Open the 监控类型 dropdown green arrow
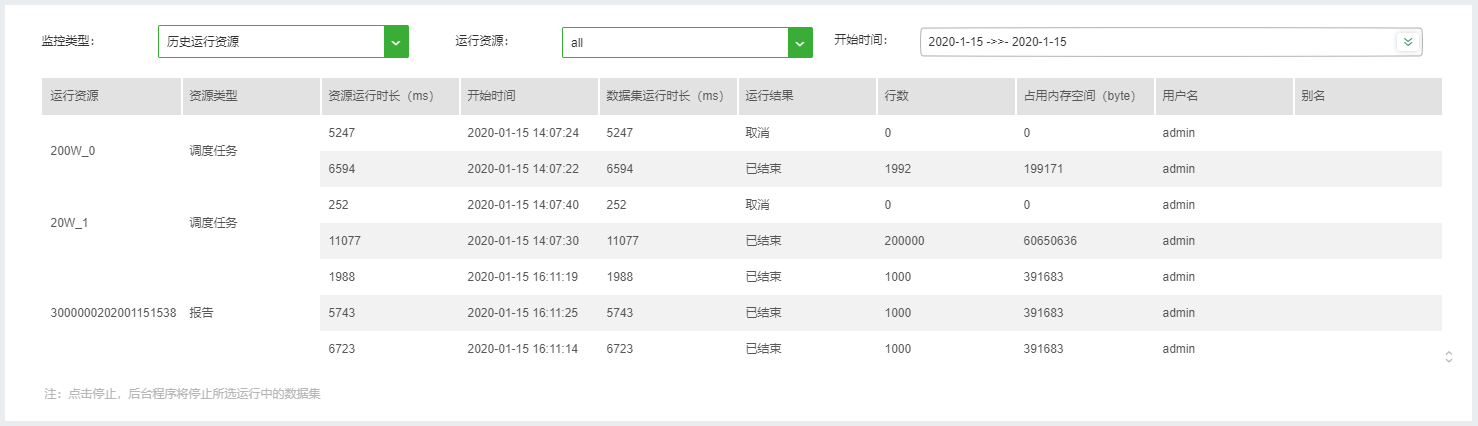 click(x=396, y=42)
